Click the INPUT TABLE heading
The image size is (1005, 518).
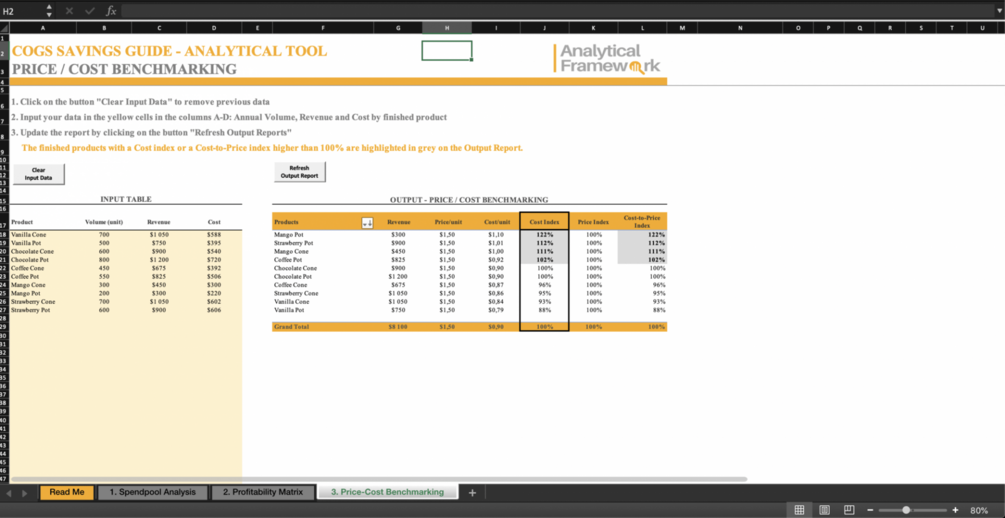pos(126,199)
